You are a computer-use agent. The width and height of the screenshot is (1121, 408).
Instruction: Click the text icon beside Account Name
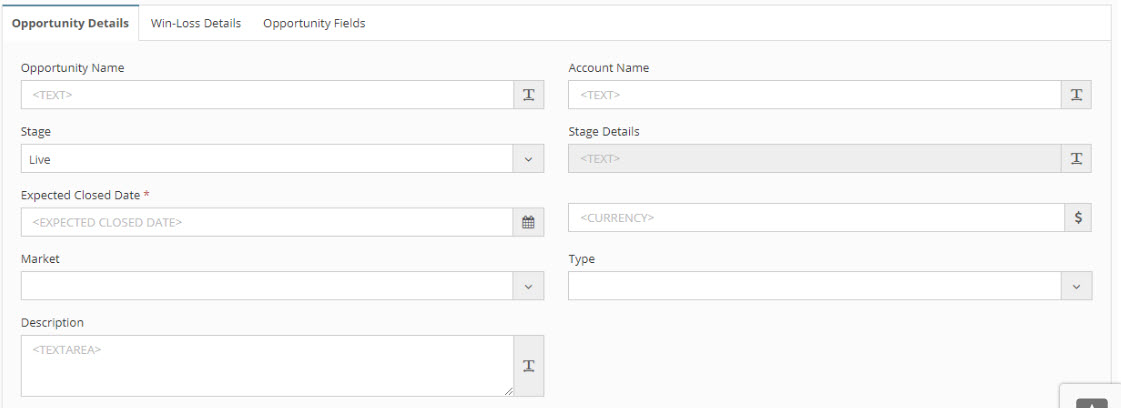(1076, 94)
